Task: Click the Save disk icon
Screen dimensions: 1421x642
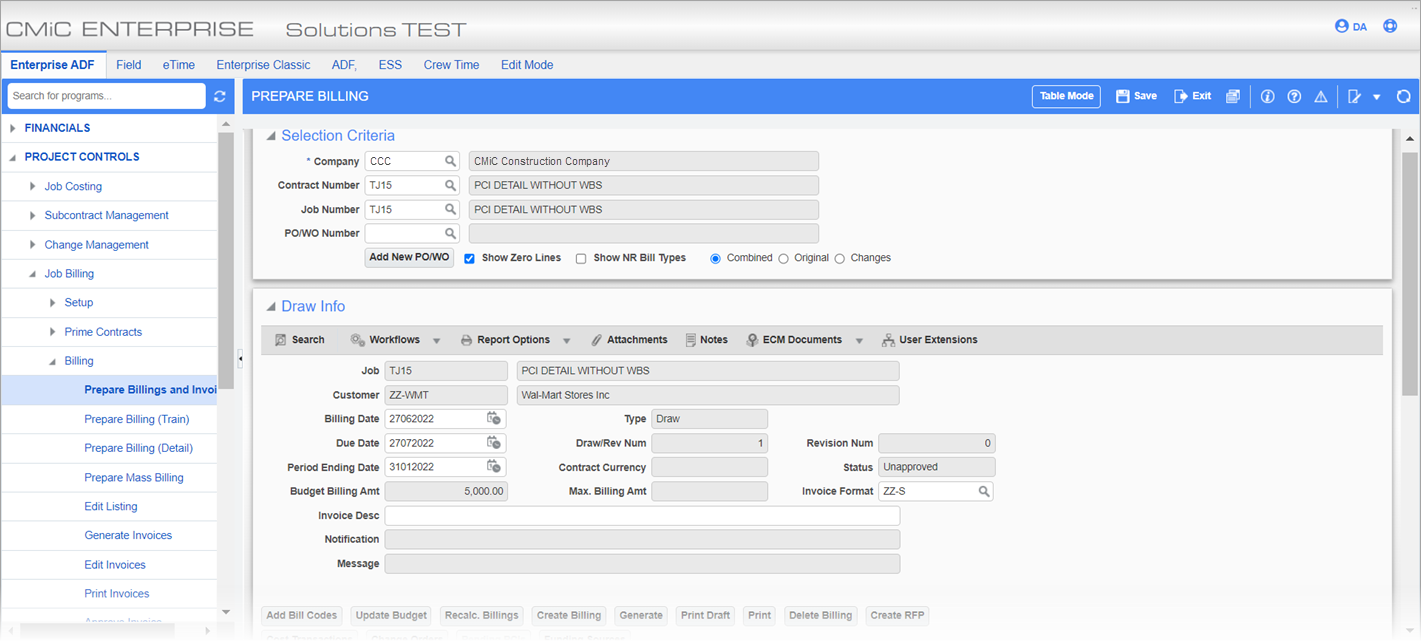Action: point(1123,96)
